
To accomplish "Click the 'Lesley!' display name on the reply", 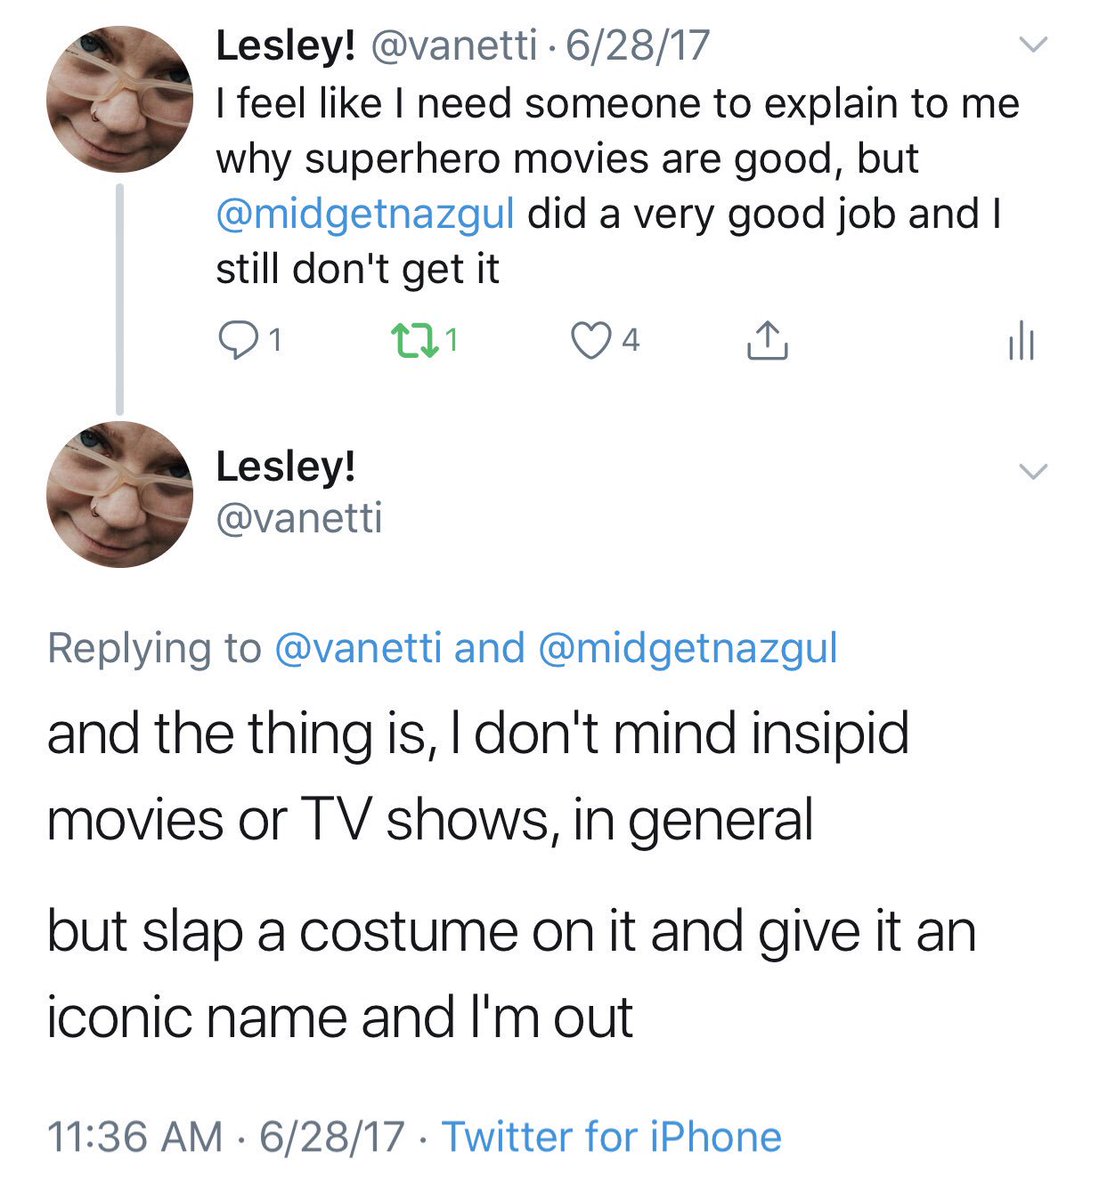I will click(286, 467).
